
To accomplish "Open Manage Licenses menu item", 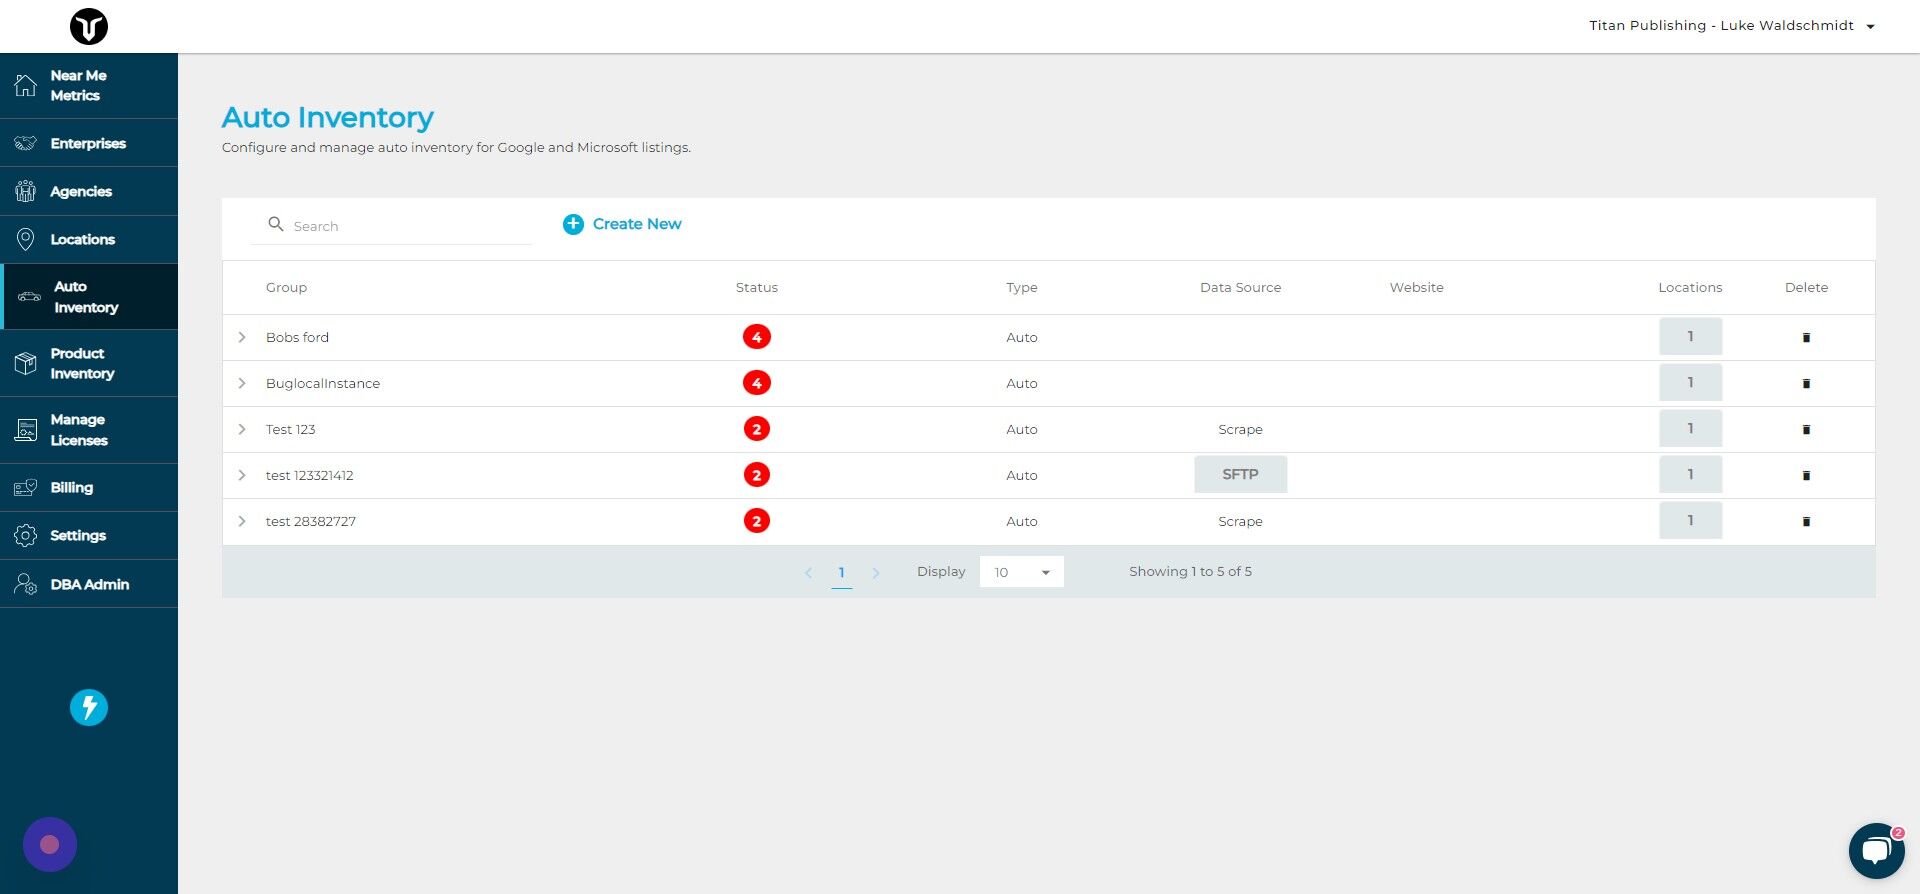I will [89, 430].
